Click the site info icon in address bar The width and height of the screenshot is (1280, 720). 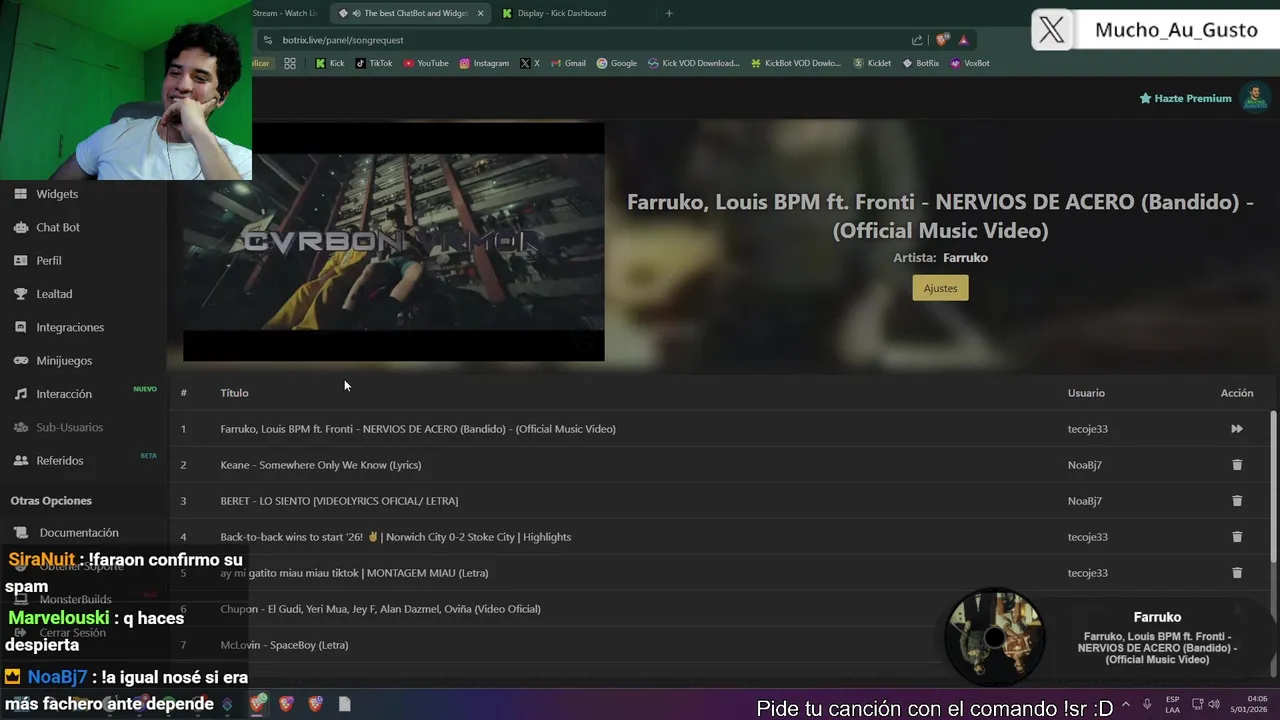pos(267,40)
